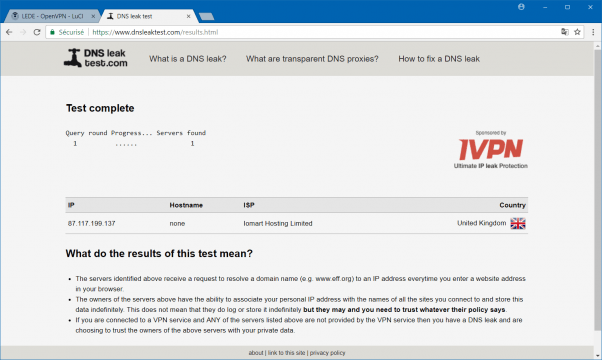Click the IVPN sponsor banner
The image size is (602, 360).
coord(491,150)
